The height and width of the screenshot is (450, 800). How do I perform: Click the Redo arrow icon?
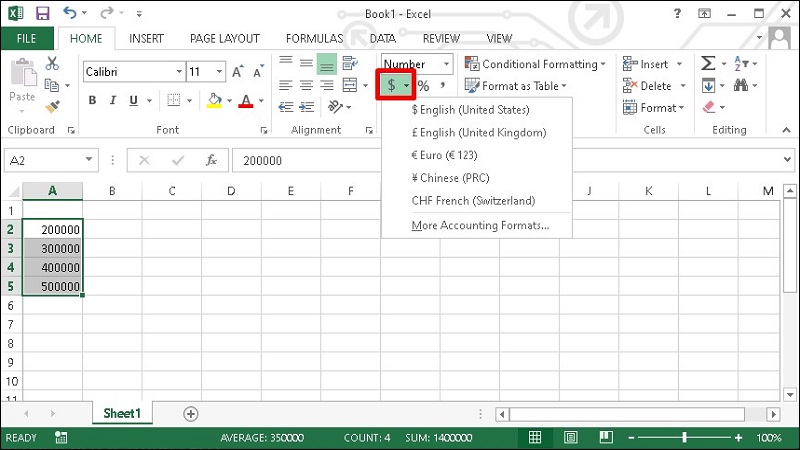107,13
